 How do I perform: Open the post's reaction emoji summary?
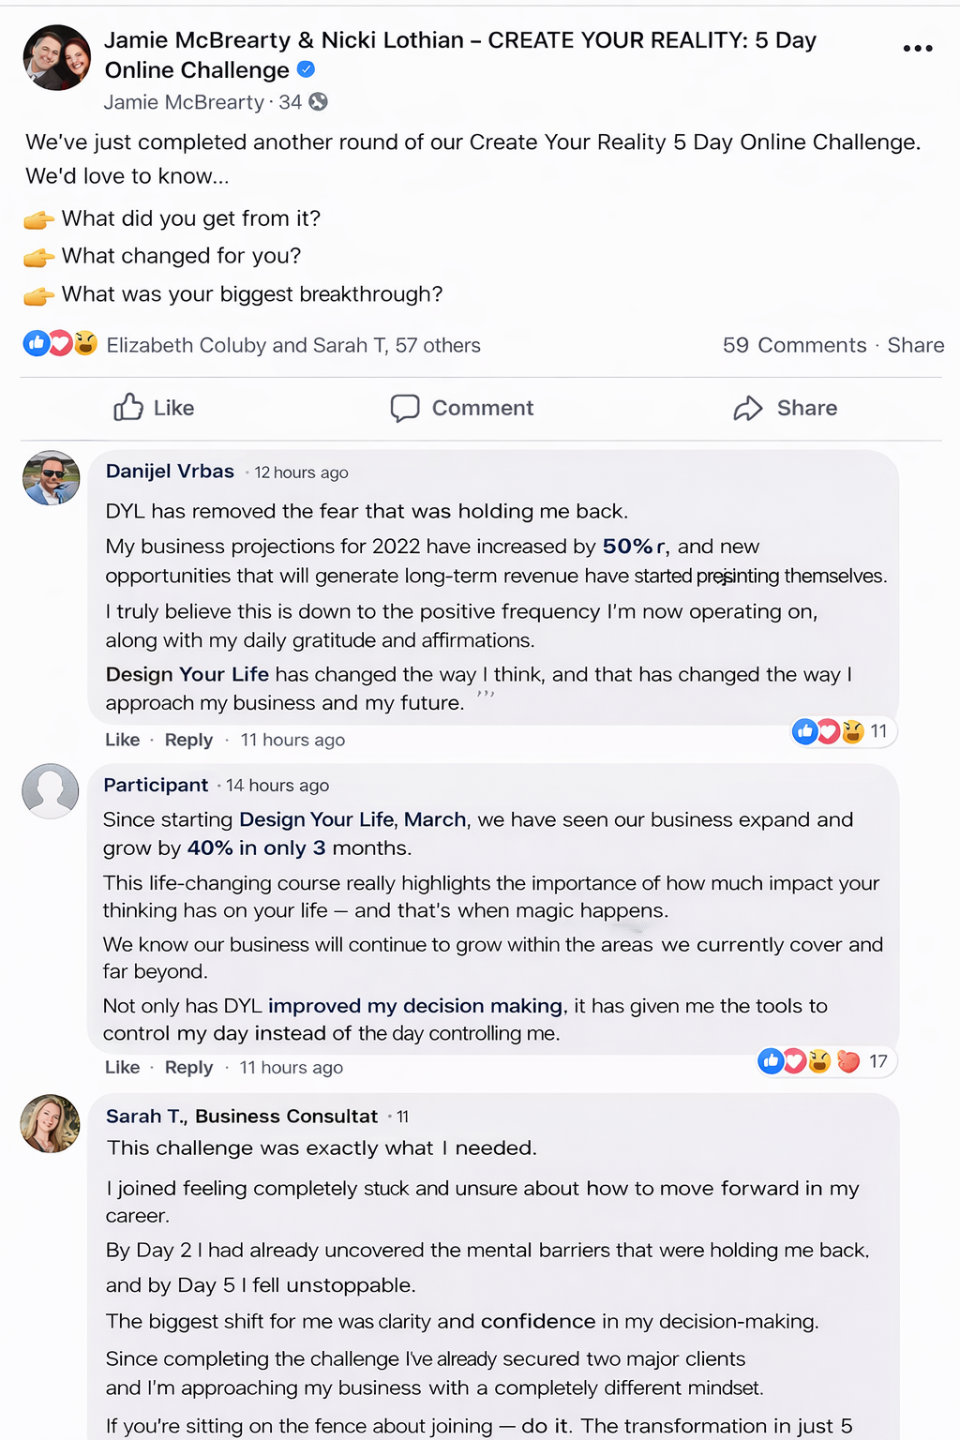click(60, 344)
